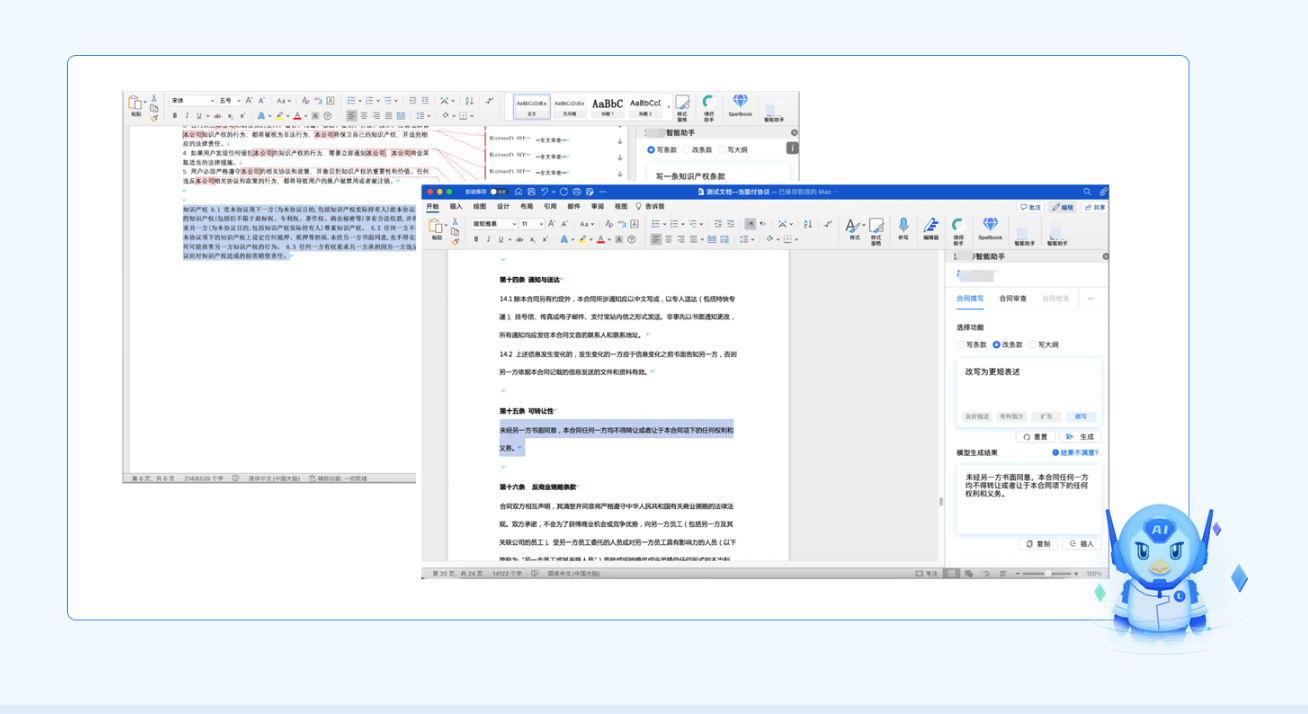This screenshot has width=1308, height=714.
Task: Click the 编辑 mode button
Action: pos(1062,207)
